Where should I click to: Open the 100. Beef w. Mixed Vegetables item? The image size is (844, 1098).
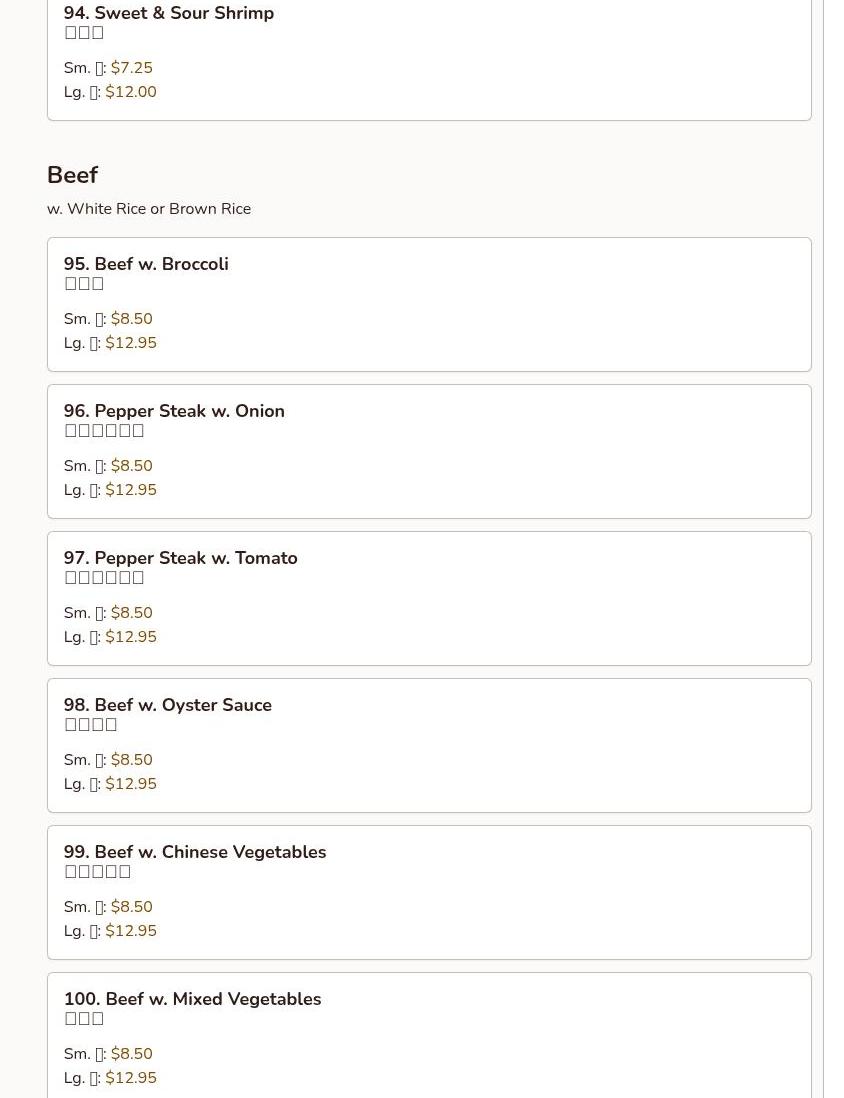pos(192,999)
